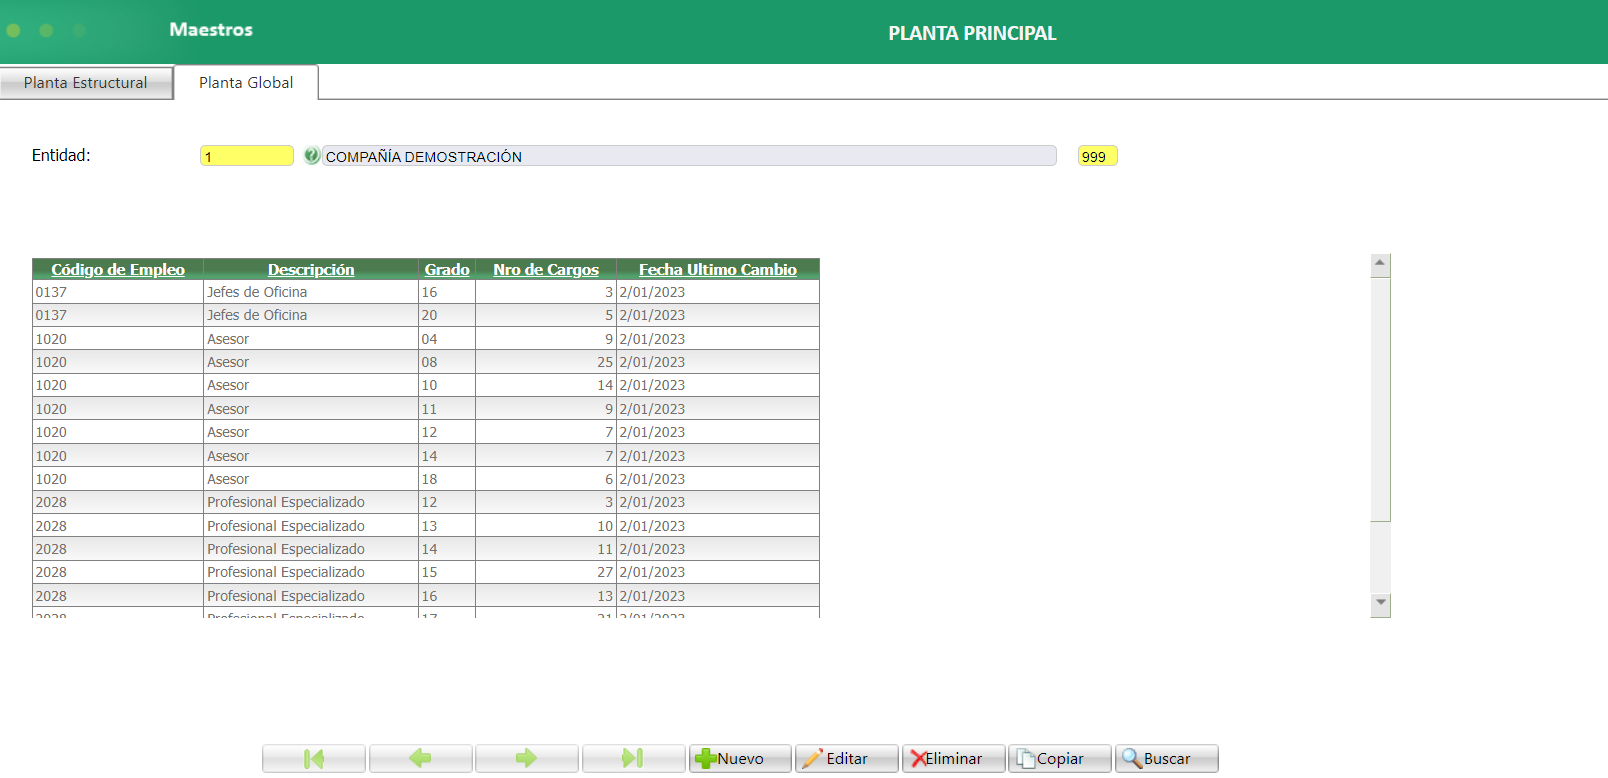
Task: Click the table scrollbar down arrow
Action: (x=1380, y=603)
